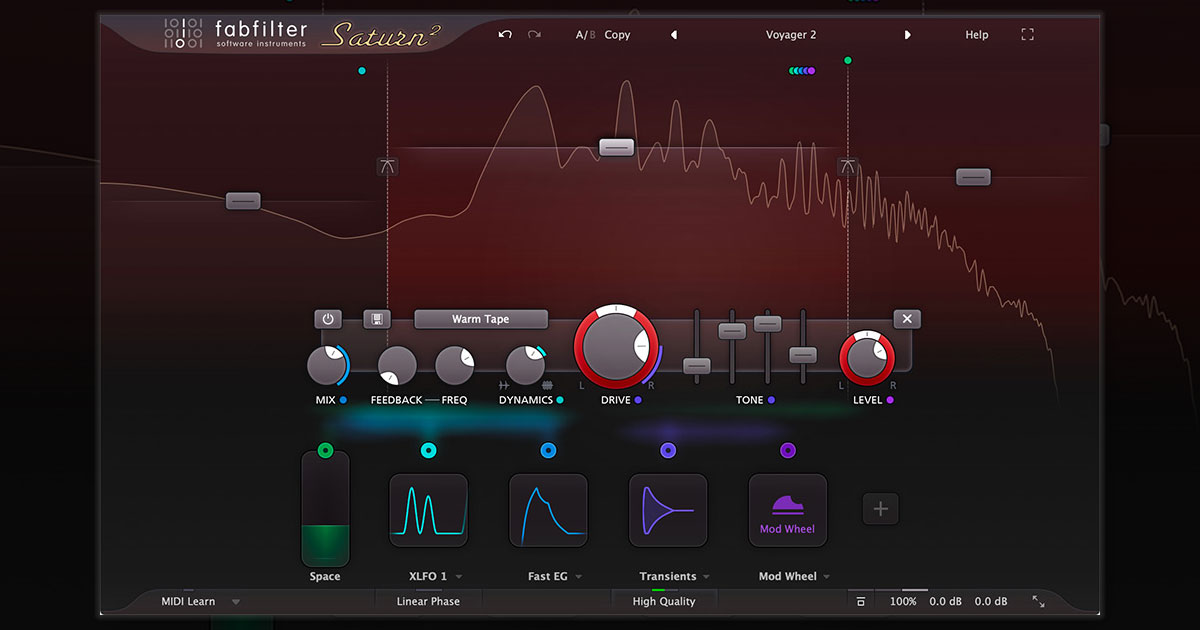Screen dimensions: 1200x630
Task: Expand the Fast EG dropdown arrow
Action: pyautogui.click(x=578, y=577)
